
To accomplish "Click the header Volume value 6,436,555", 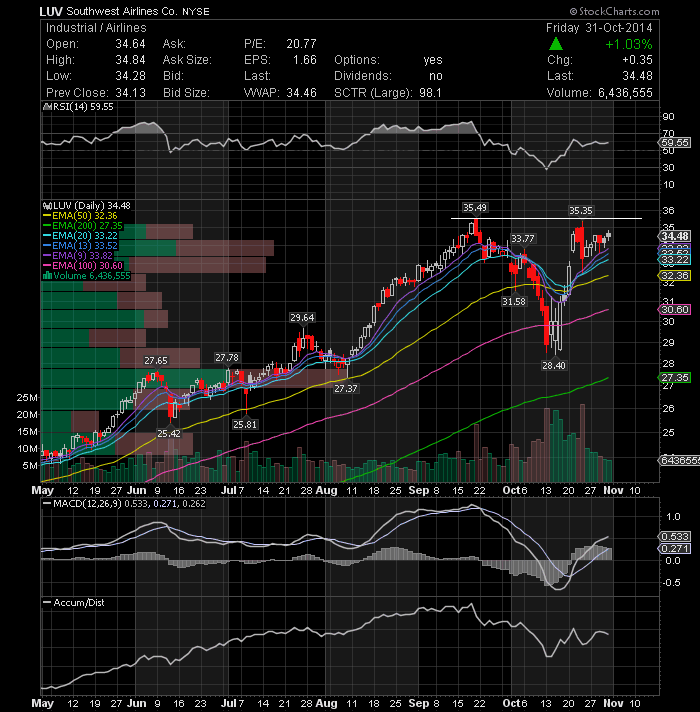I will point(625,93).
